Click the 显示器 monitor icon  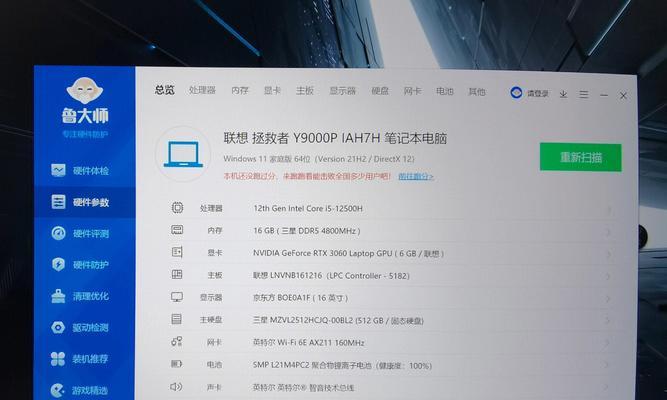click(x=177, y=297)
